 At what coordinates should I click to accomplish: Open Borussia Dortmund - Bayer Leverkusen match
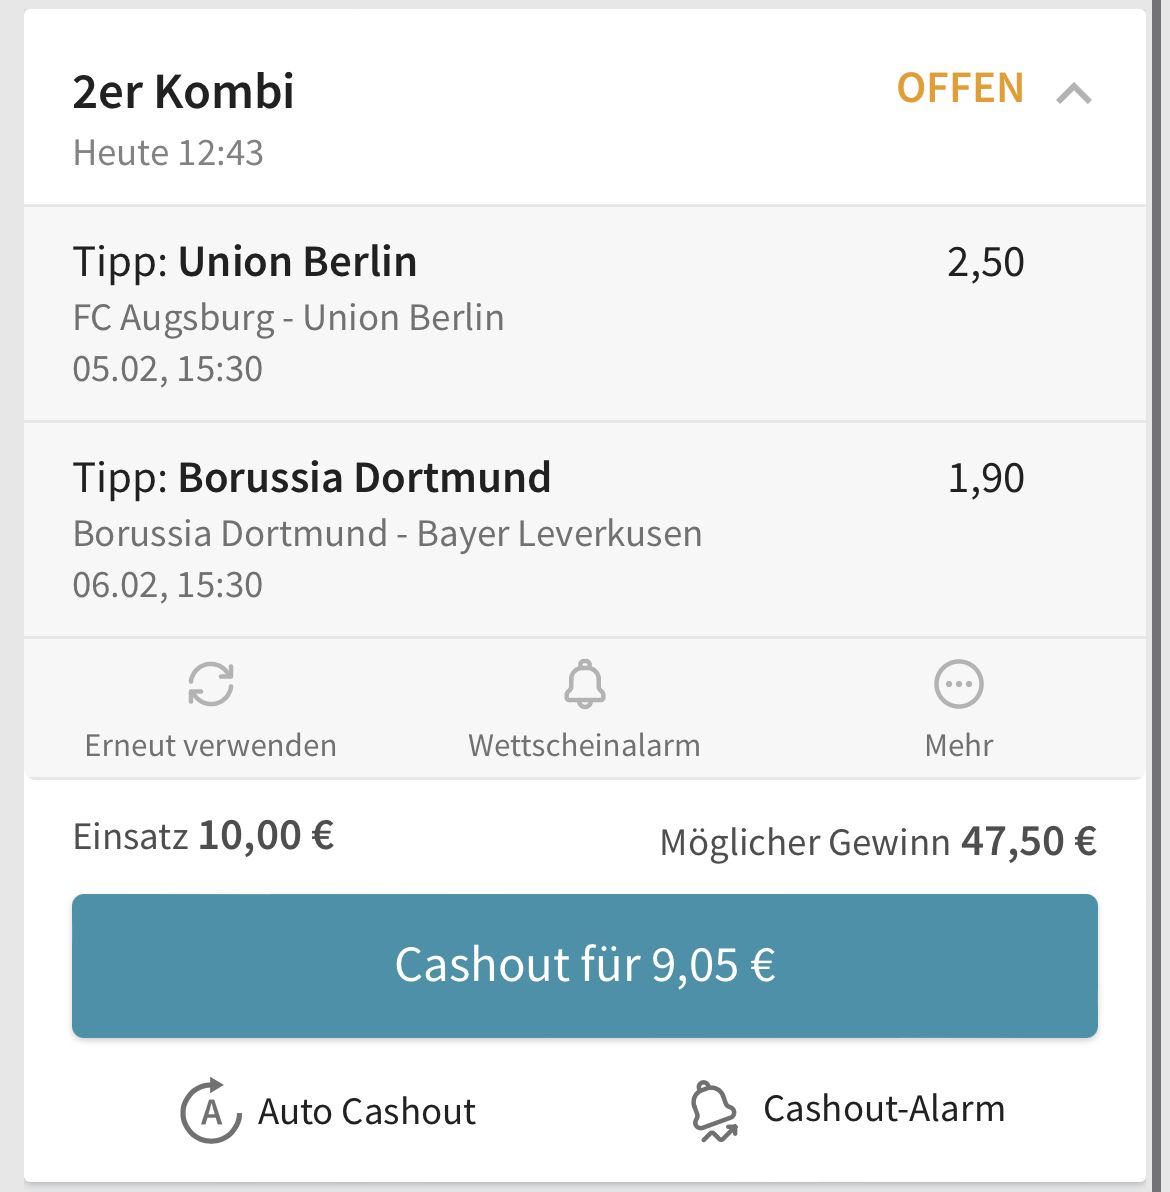(x=387, y=534)
